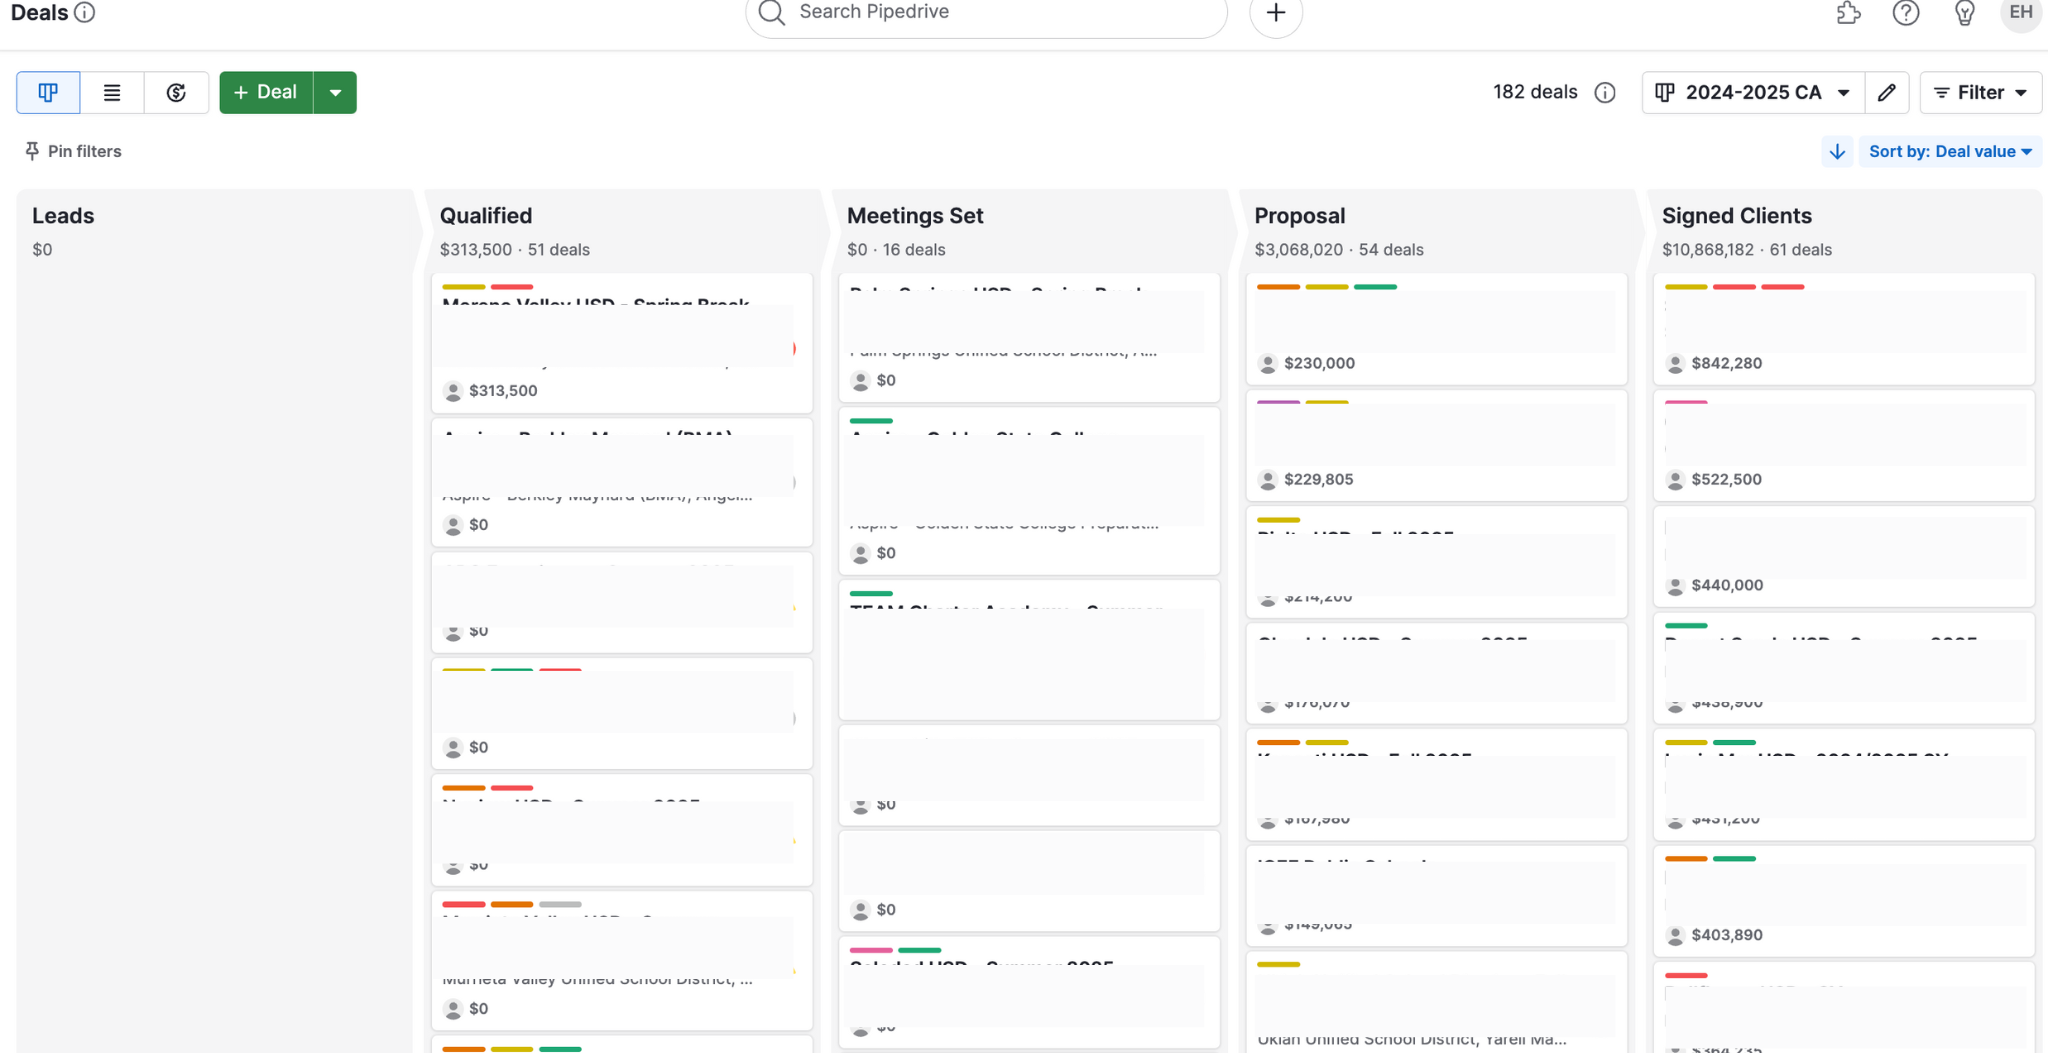This screenshot has width=2048, height=1053.
Task: Open info icon beside Deals title
Action: click(x=85, y=12)
